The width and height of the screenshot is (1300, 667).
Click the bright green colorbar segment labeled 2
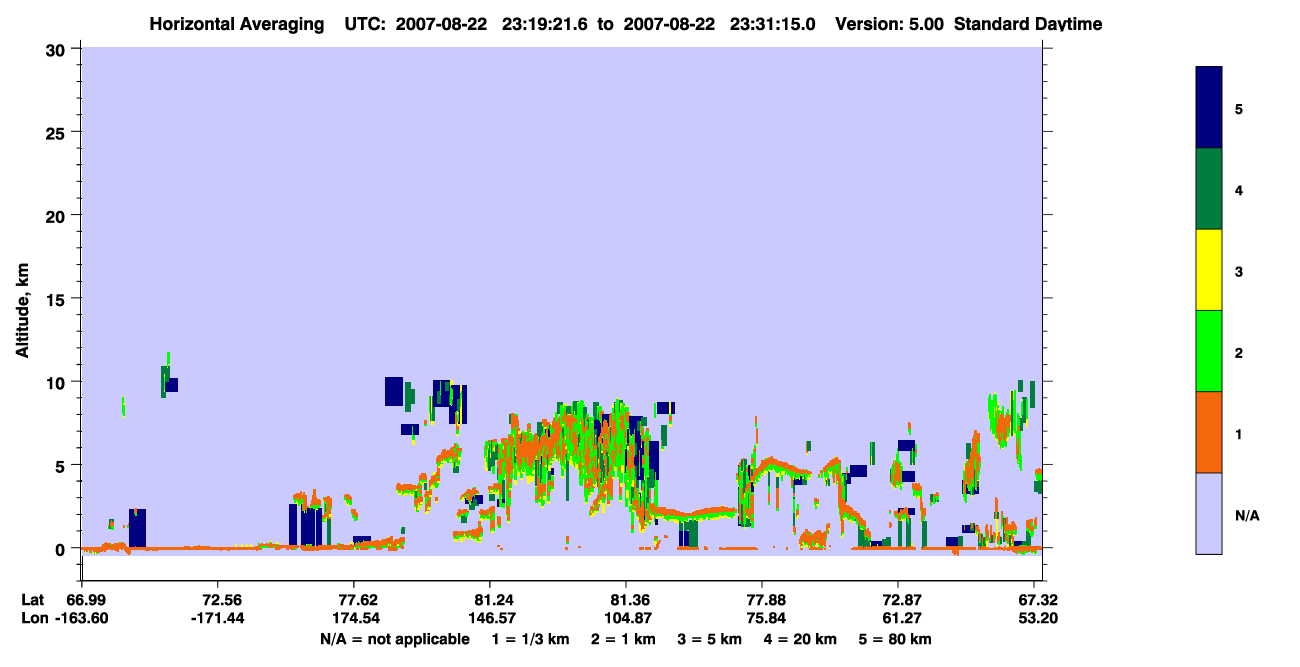1209,351
